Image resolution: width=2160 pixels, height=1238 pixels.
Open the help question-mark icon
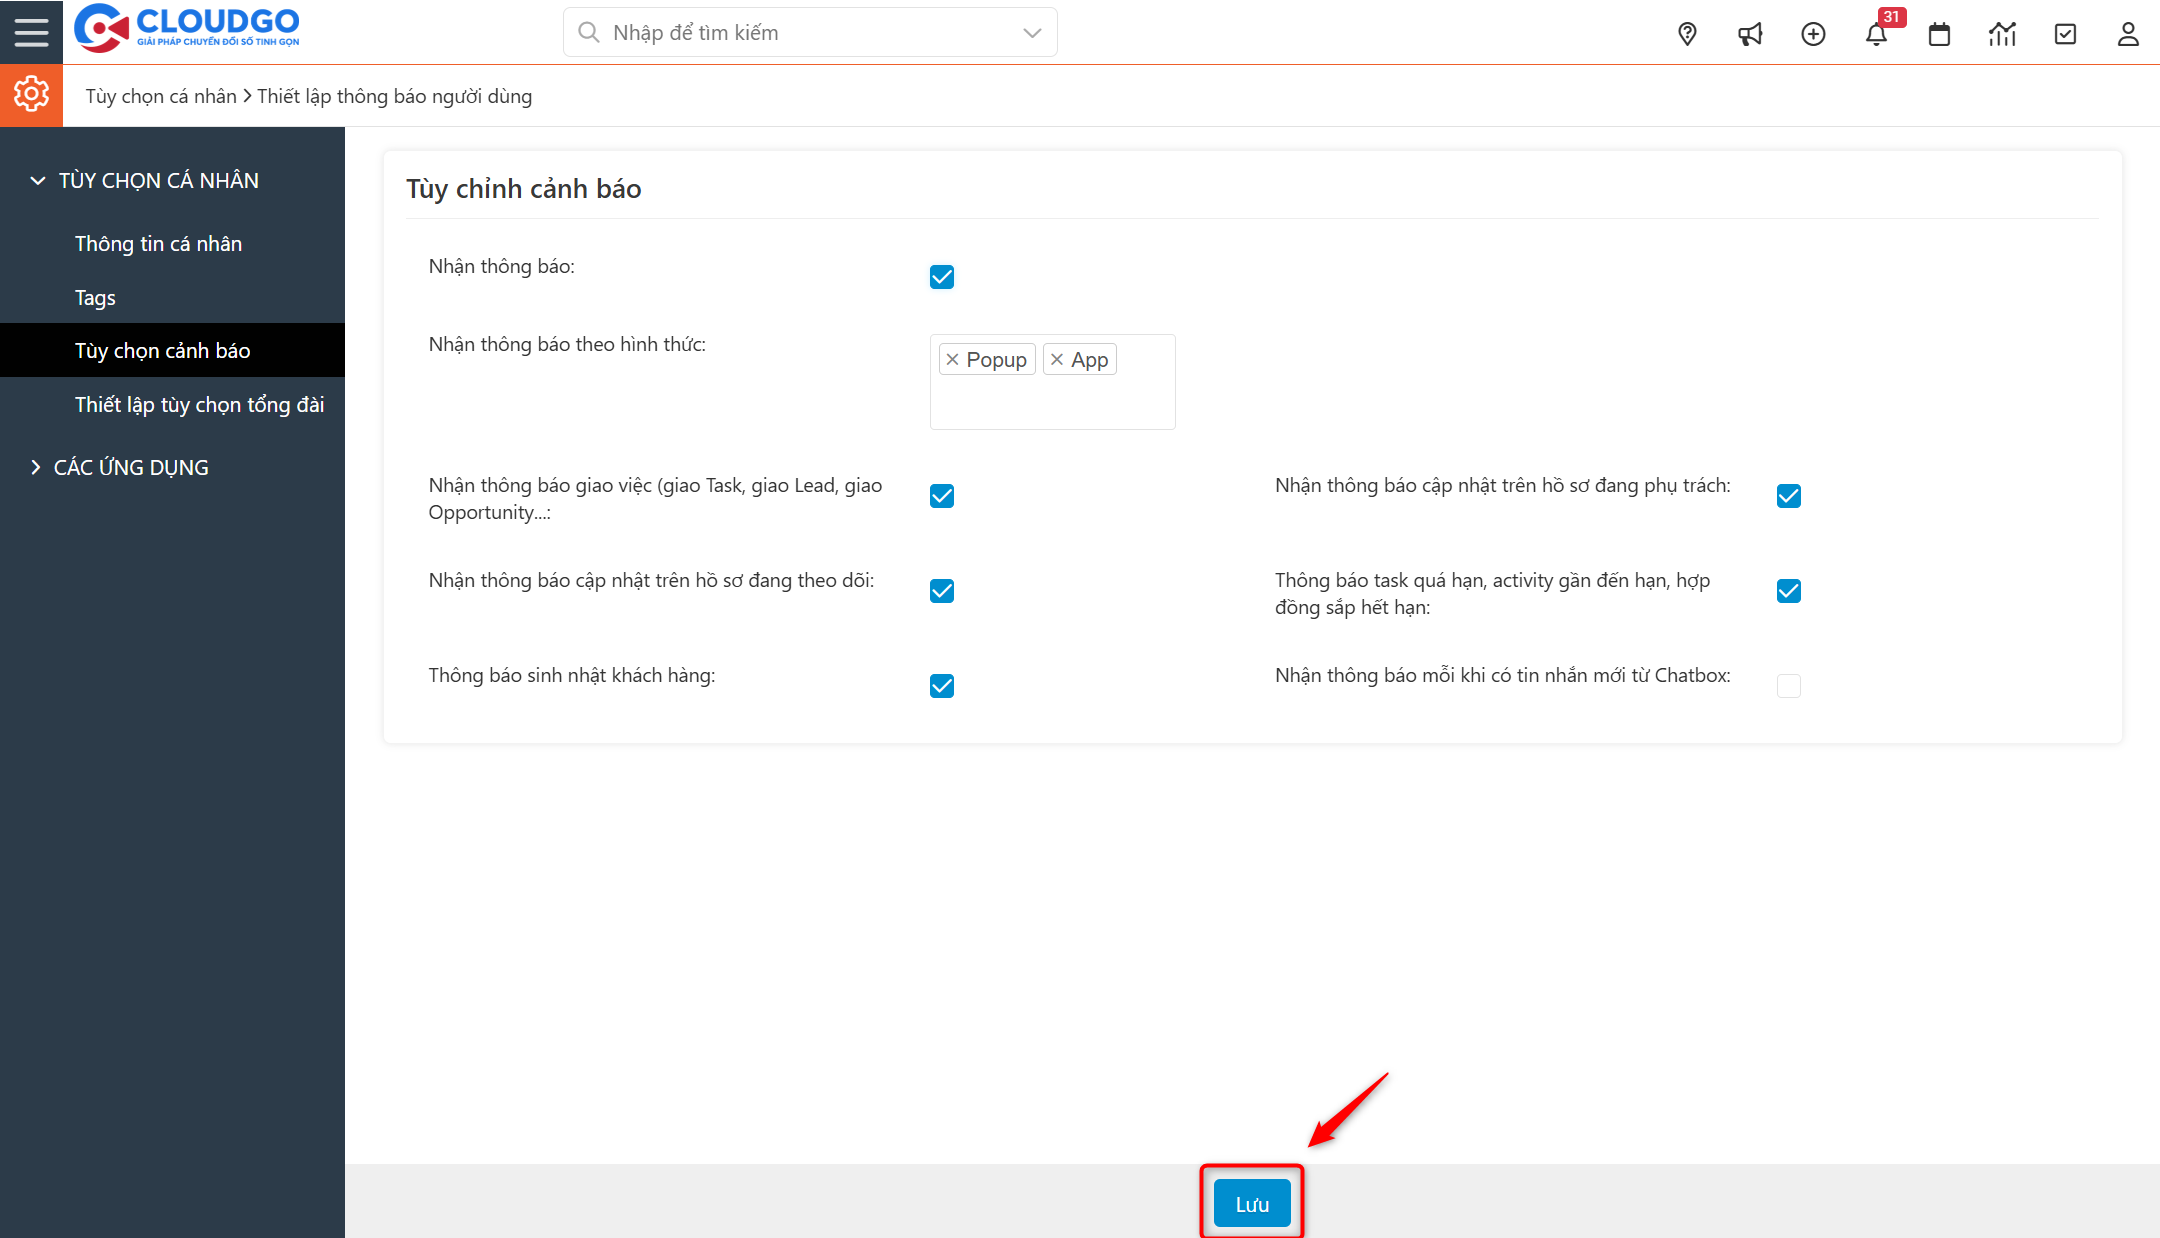[1687, 33]
